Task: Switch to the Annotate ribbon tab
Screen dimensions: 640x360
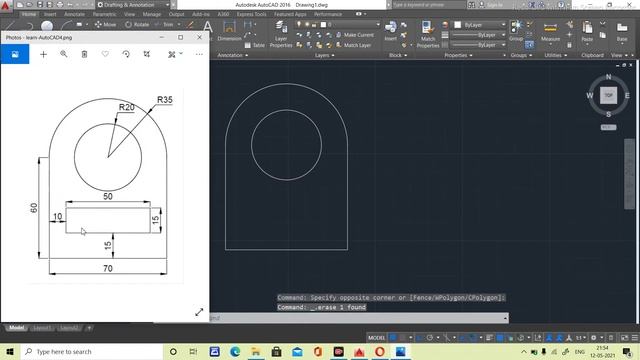Action: pos(74,14)
